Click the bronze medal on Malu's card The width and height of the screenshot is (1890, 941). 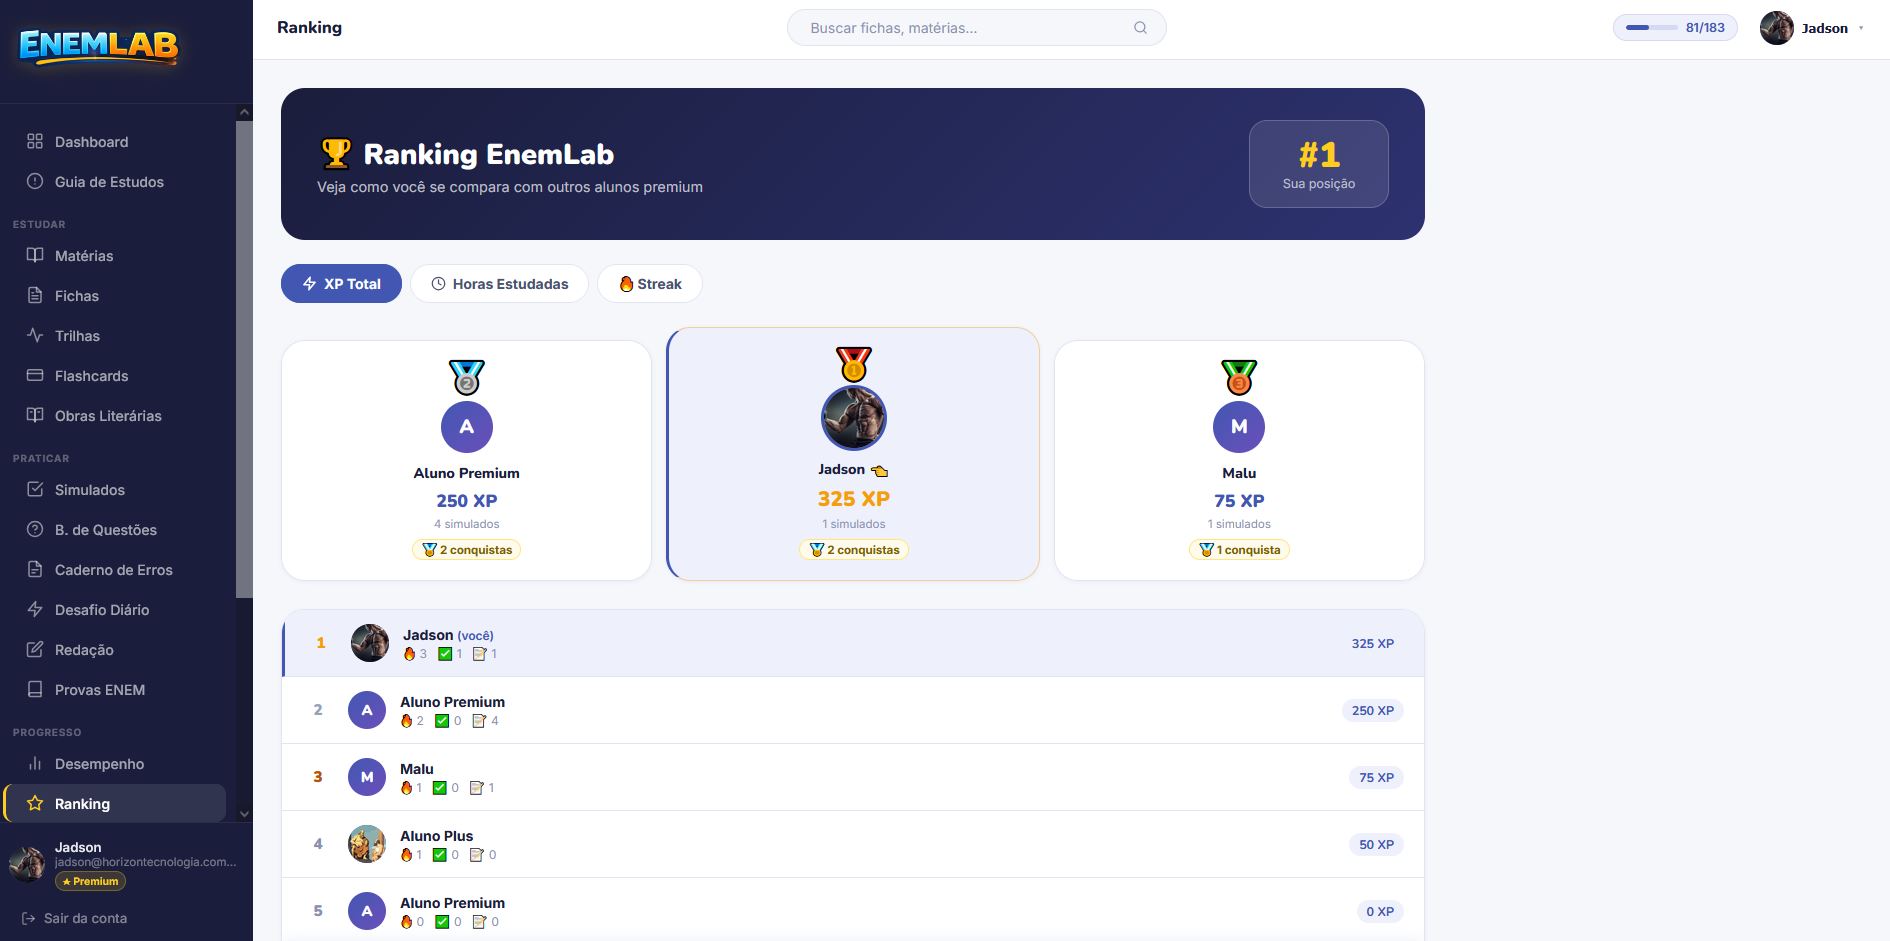point(1239,378)
